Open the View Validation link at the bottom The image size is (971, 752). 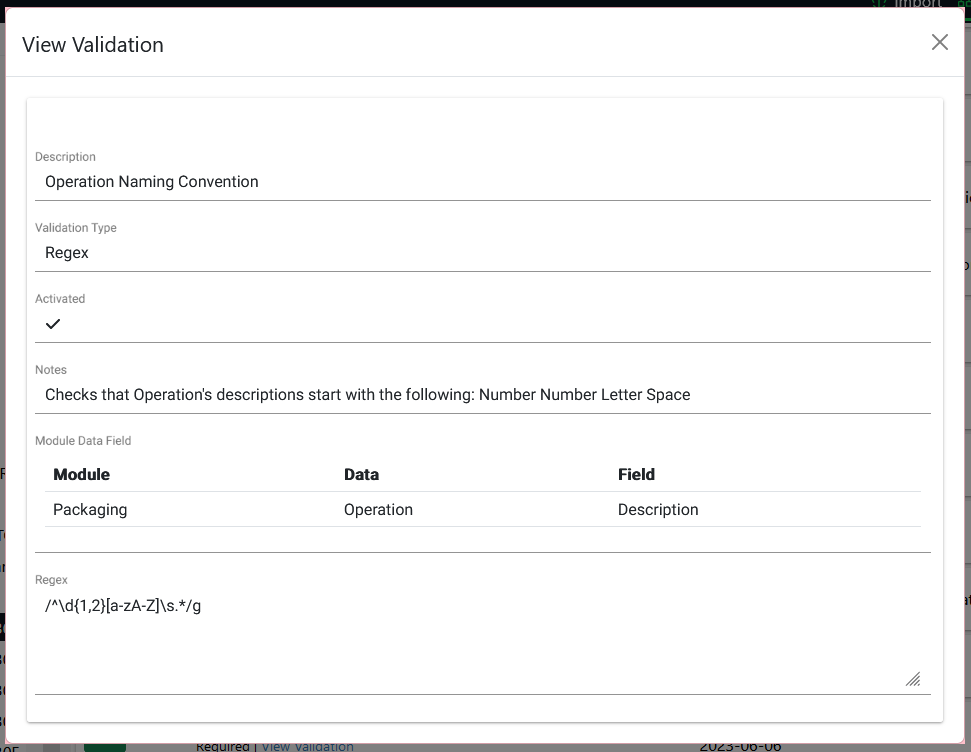pyautogui.click(x=307, y=746)
